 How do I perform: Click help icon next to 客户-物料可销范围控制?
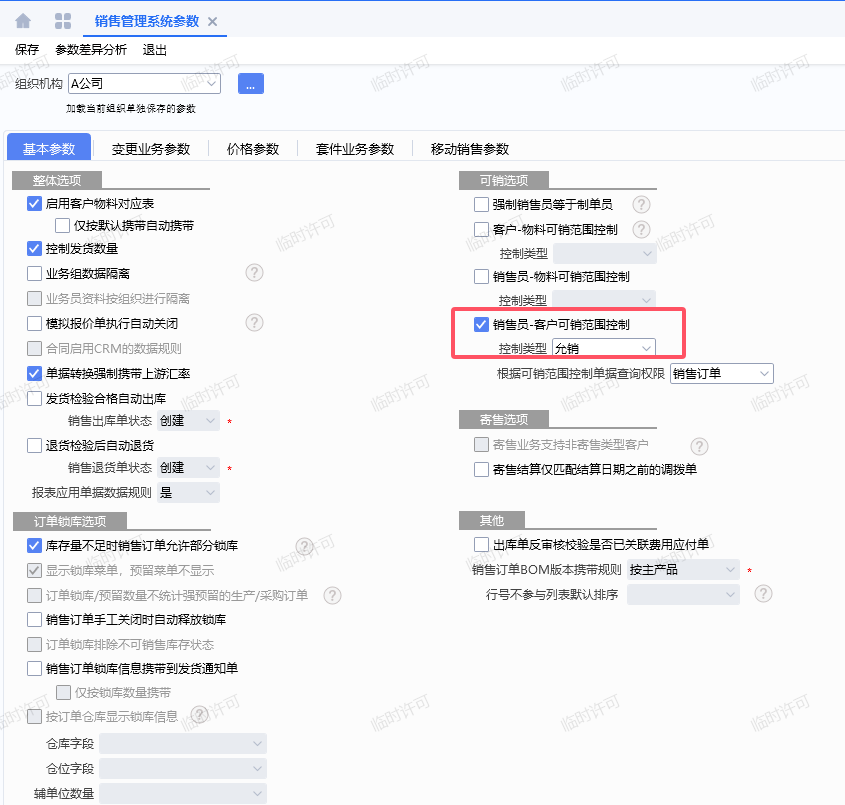[641, 229]
